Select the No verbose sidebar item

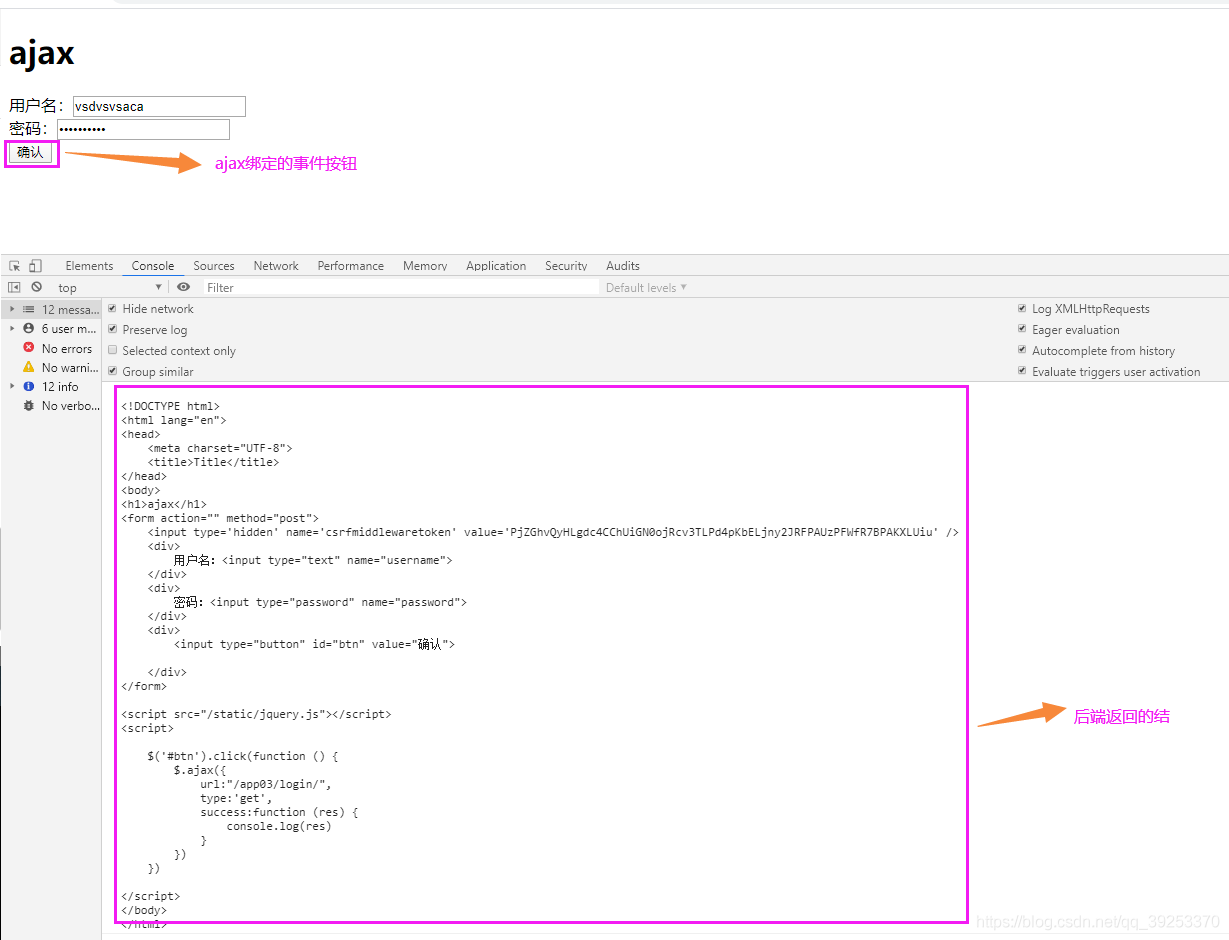[51, 406]
